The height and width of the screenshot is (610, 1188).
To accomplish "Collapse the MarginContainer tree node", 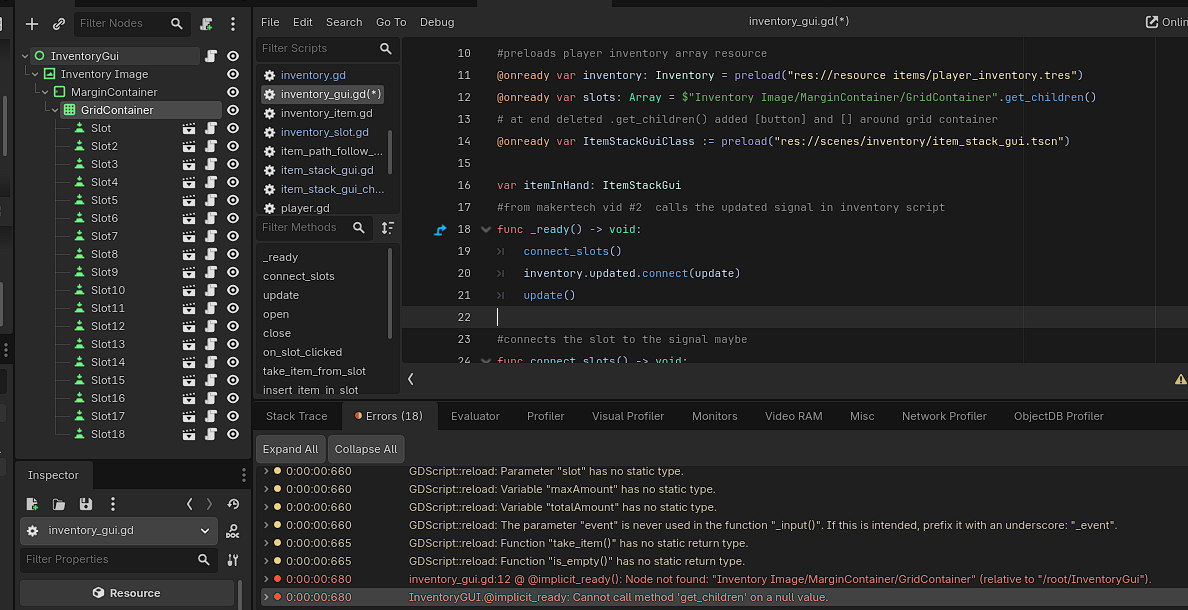I will [x=46, y=92].
